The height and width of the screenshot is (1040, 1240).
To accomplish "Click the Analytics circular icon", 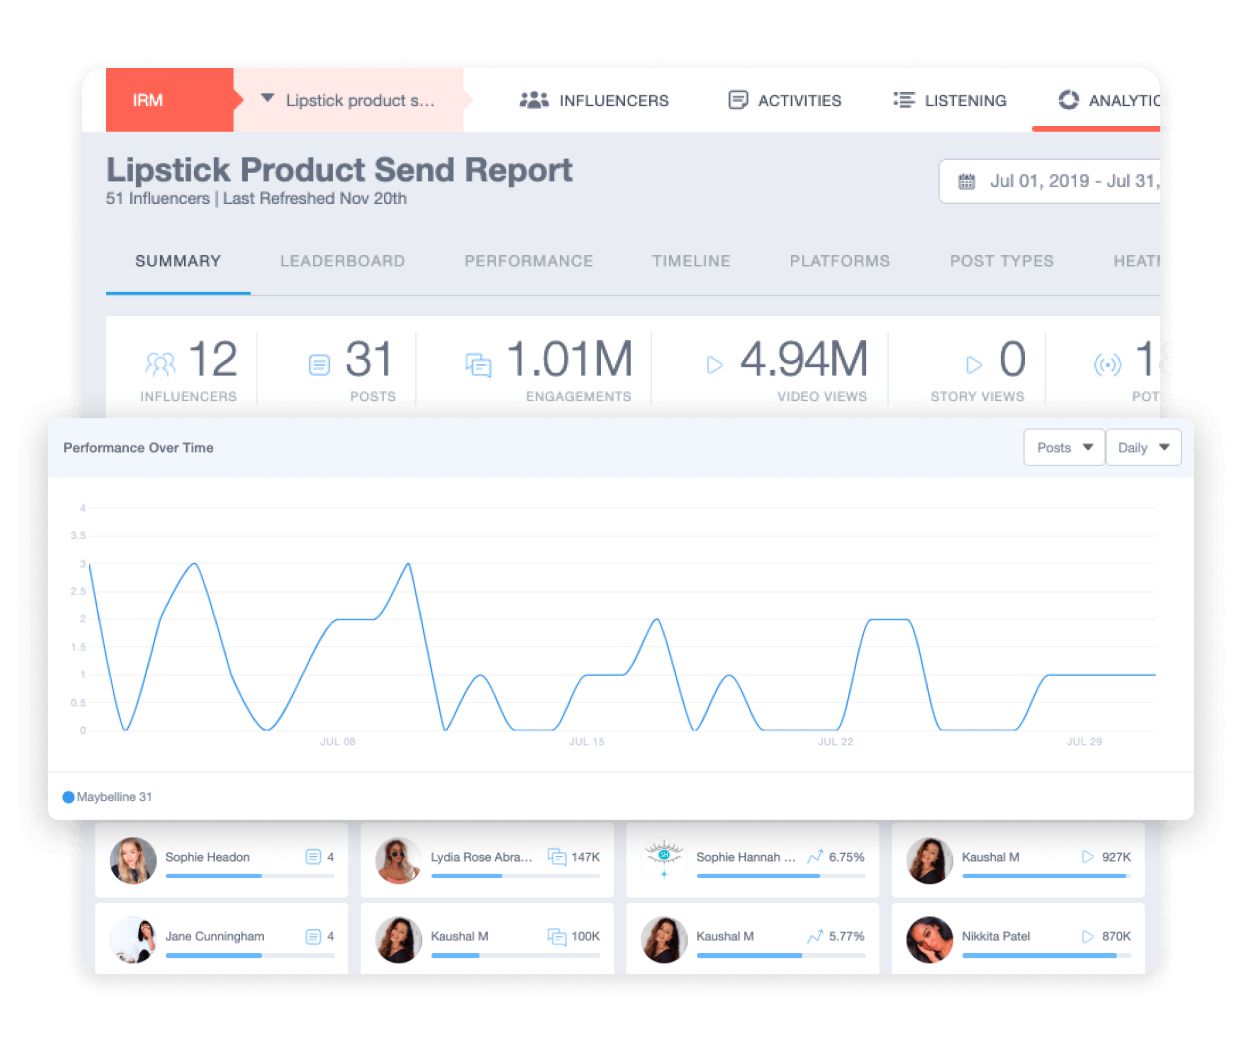I will [1068, 100].
